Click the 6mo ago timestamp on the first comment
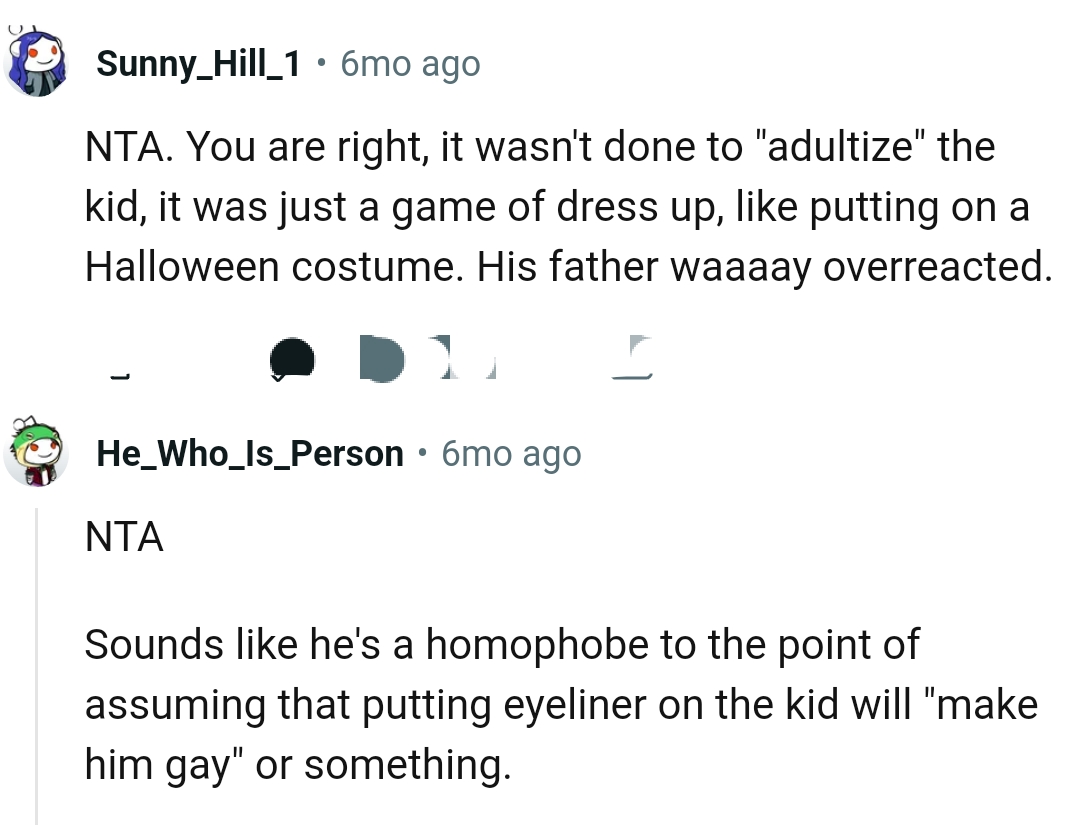This screenshot has width=1080, height=825. tap(410, 63)
